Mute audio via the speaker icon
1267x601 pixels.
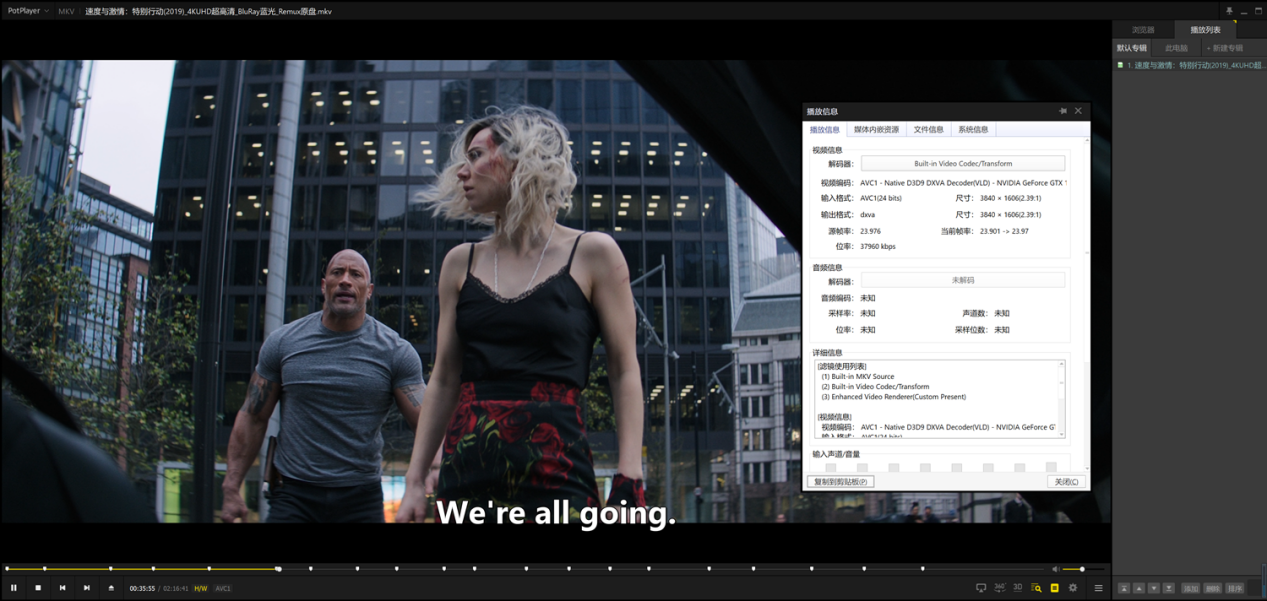[1055, 569]
